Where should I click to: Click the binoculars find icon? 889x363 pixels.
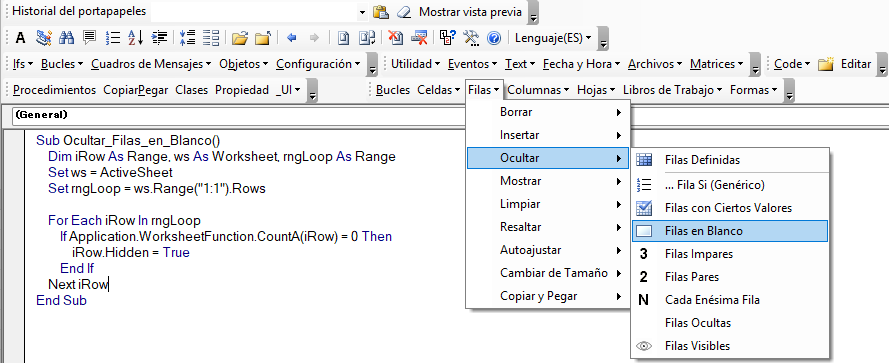point(67,38)
